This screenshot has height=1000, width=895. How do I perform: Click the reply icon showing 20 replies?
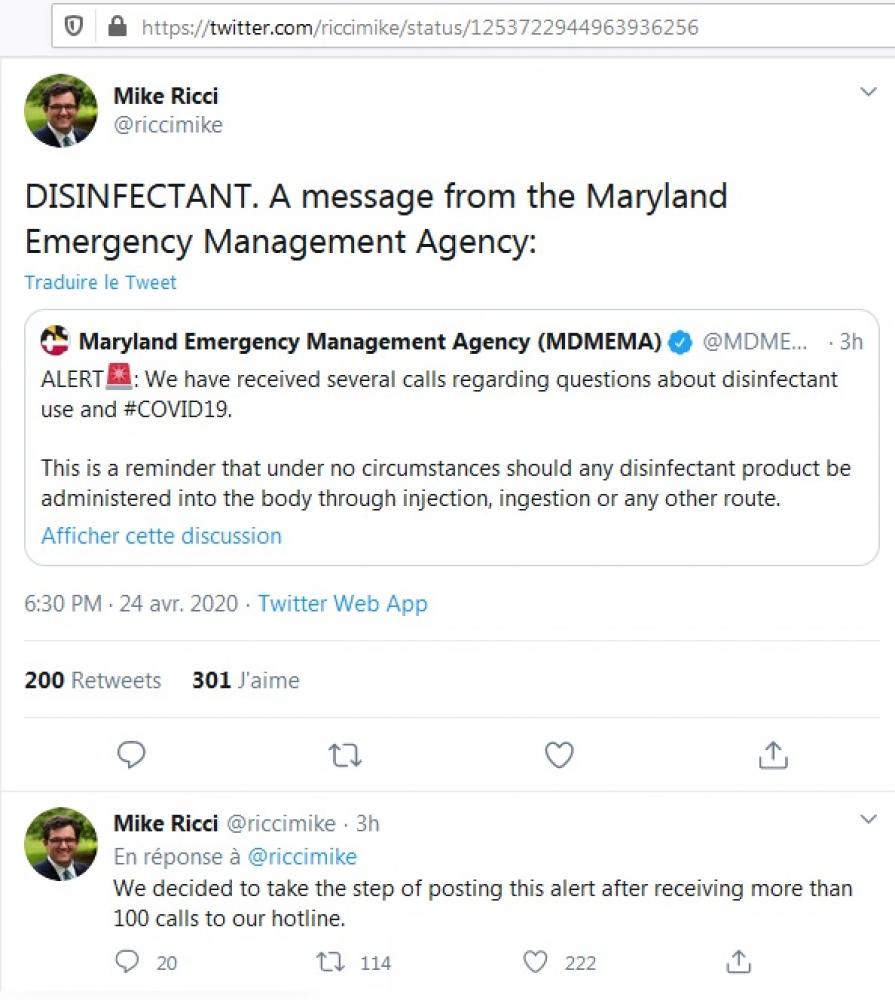pyautogui.click(x=127, y=961)
